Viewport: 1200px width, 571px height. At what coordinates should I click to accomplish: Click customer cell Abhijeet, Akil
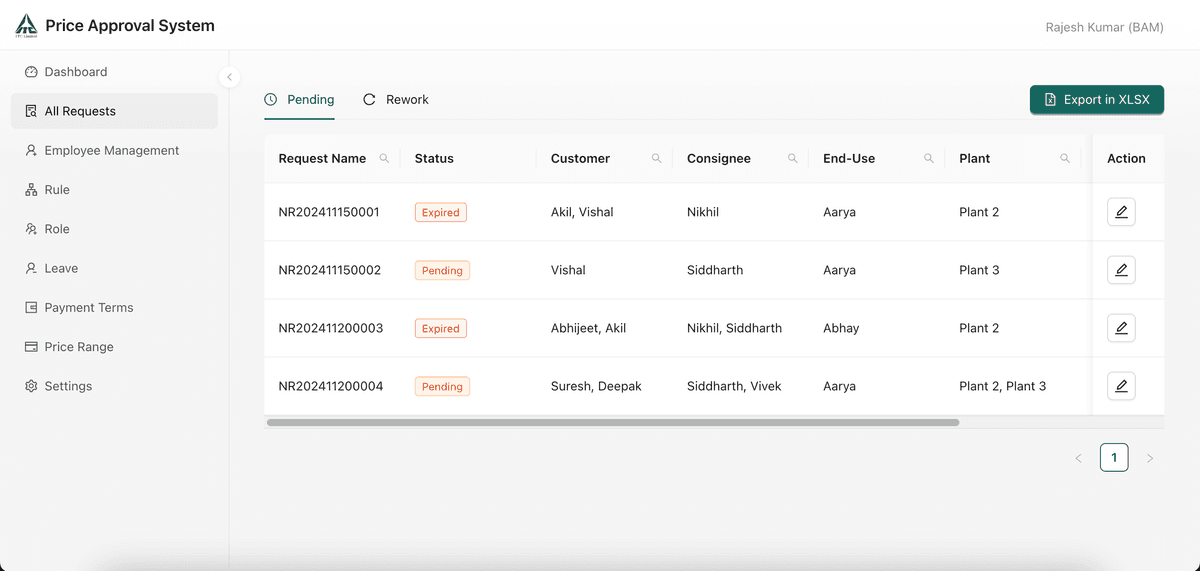(589, 328)
